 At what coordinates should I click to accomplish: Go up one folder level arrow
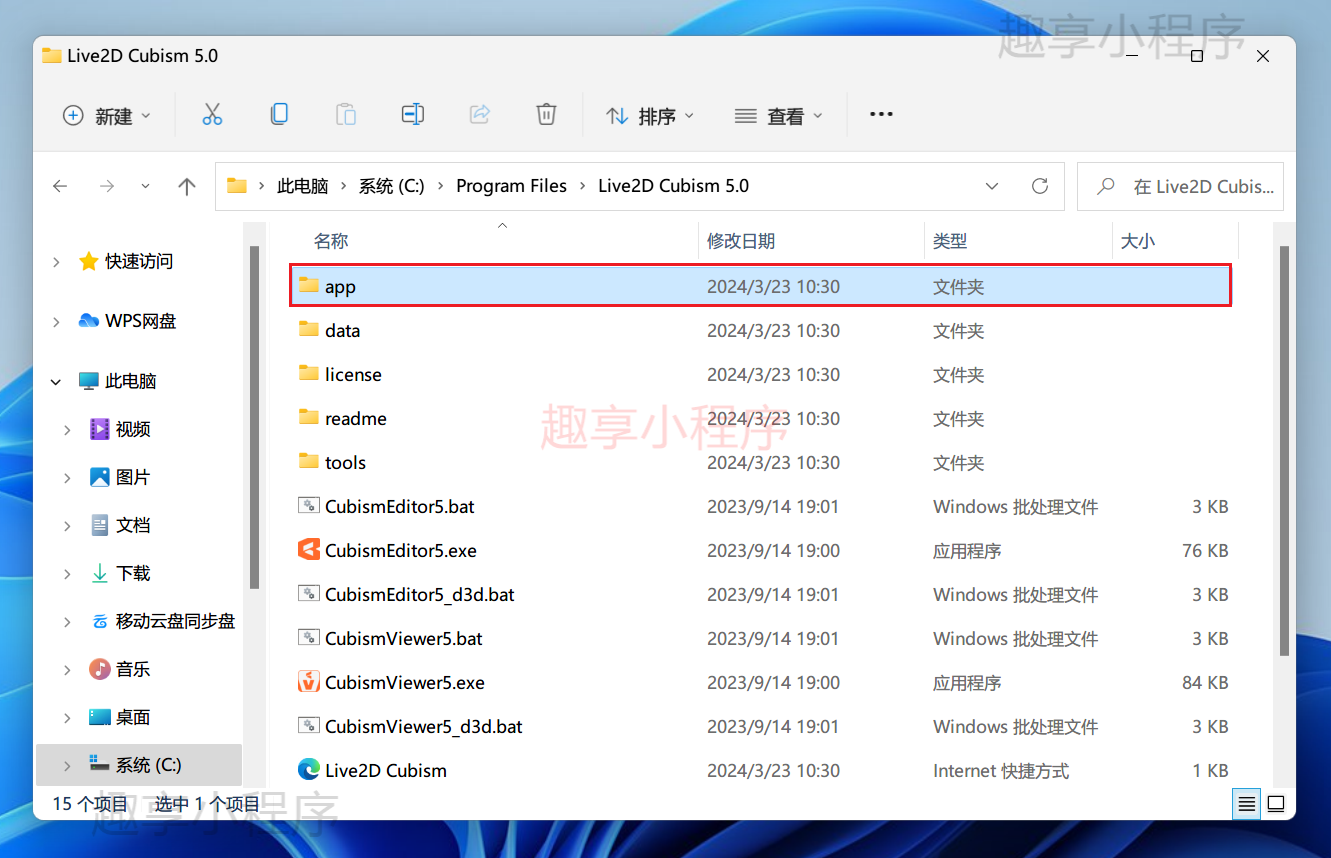(x=187, y=186)
